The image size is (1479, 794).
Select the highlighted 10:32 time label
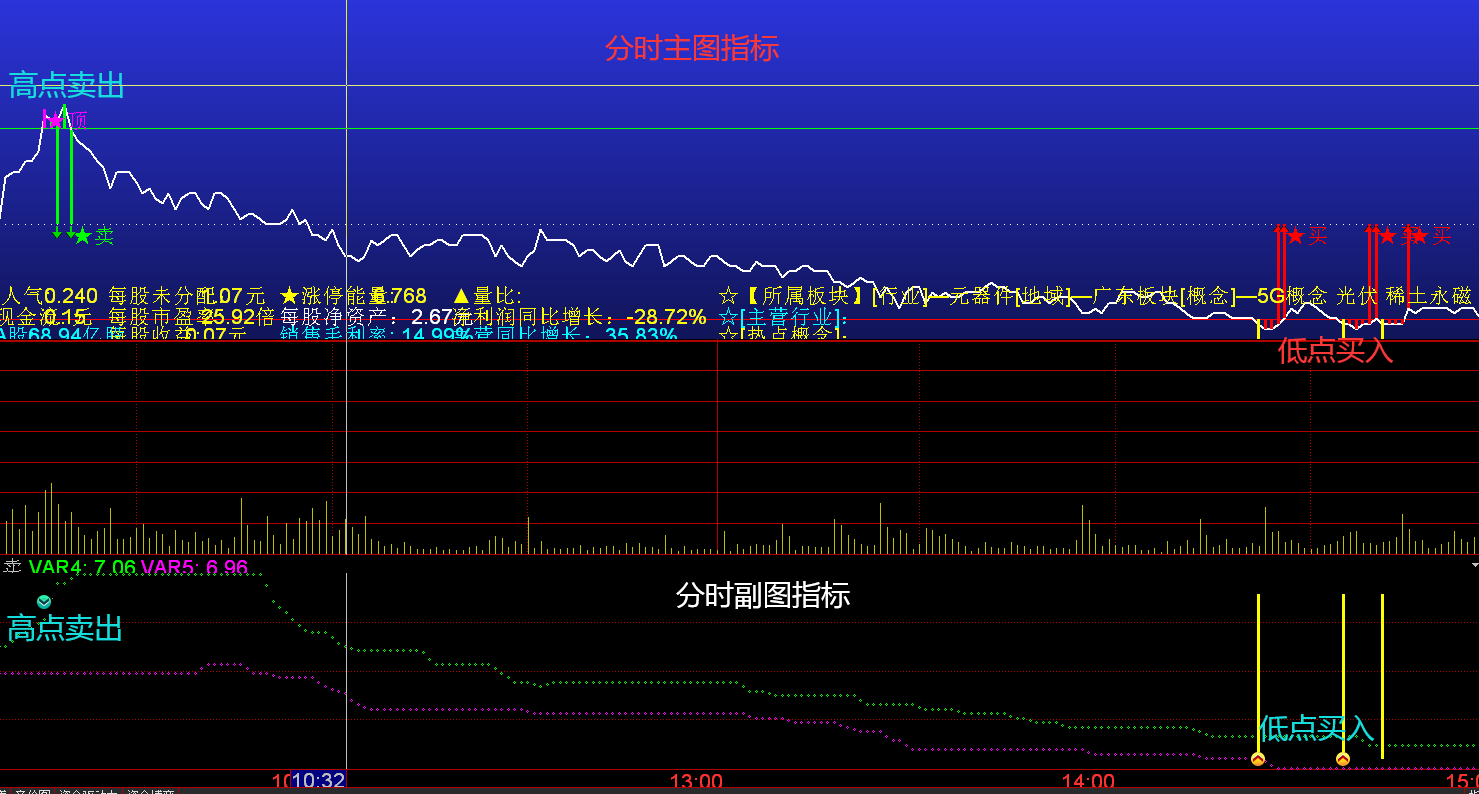pyautogui.click(x=319, y=781)
